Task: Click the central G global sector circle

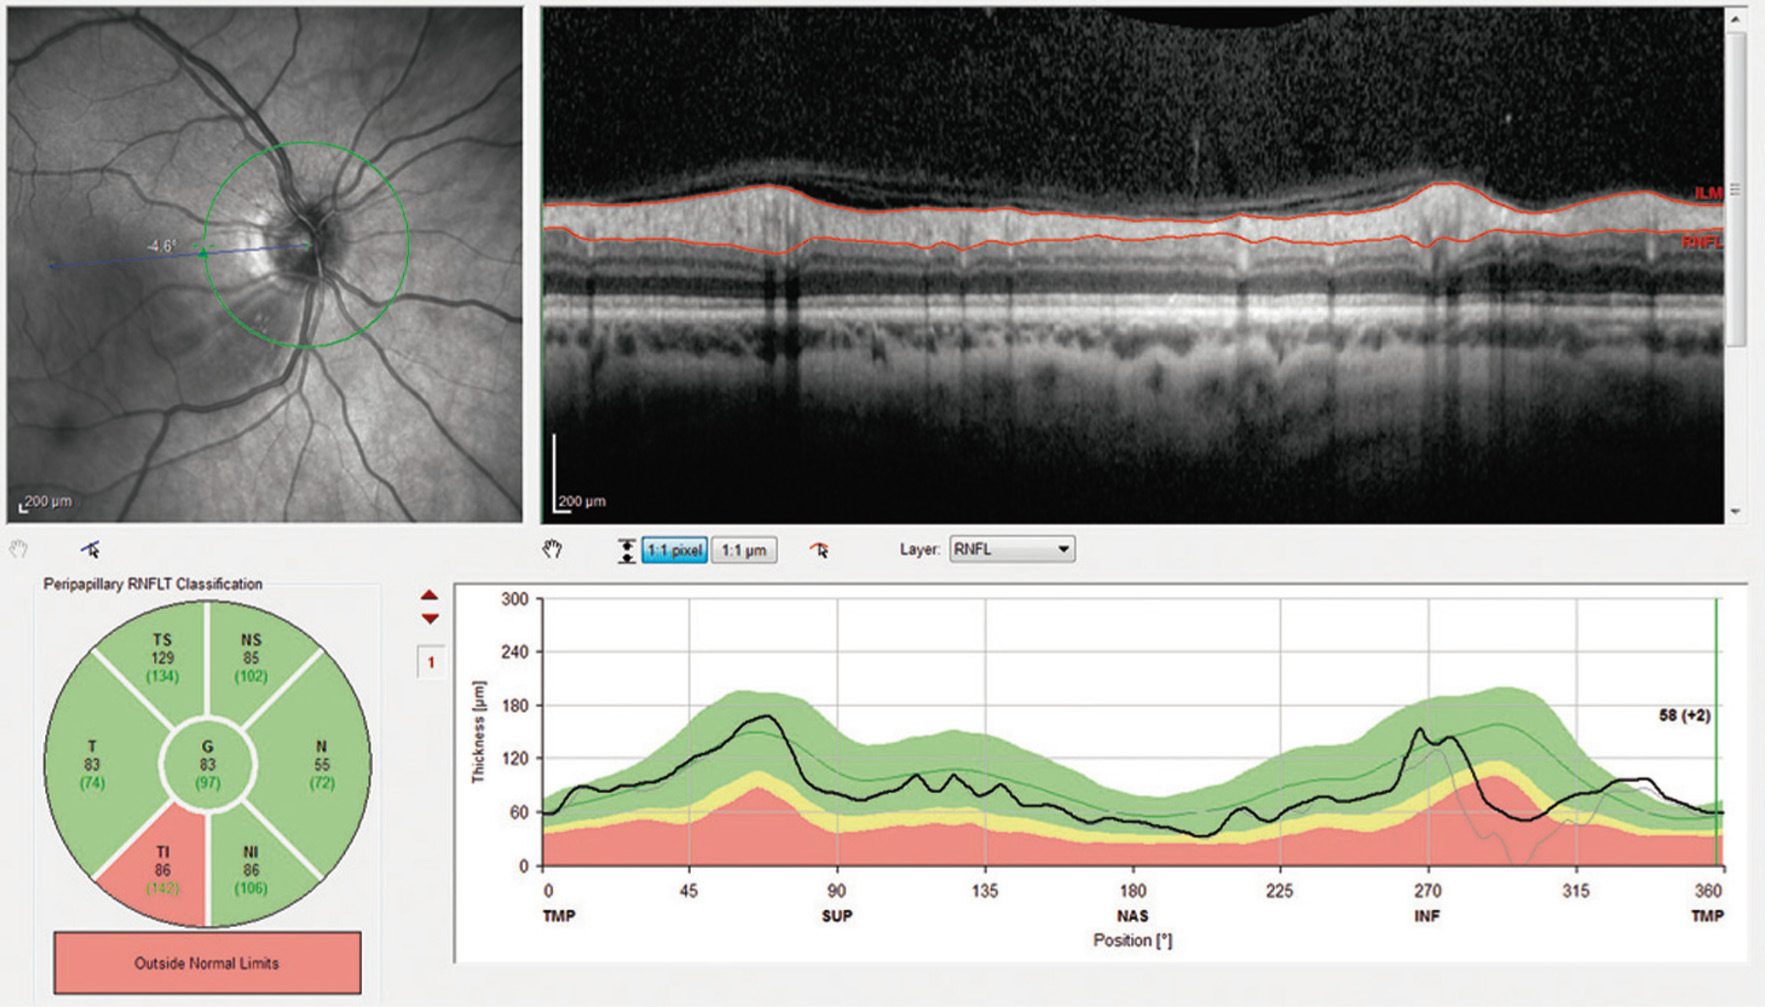Action: click(x=208, y=765)
